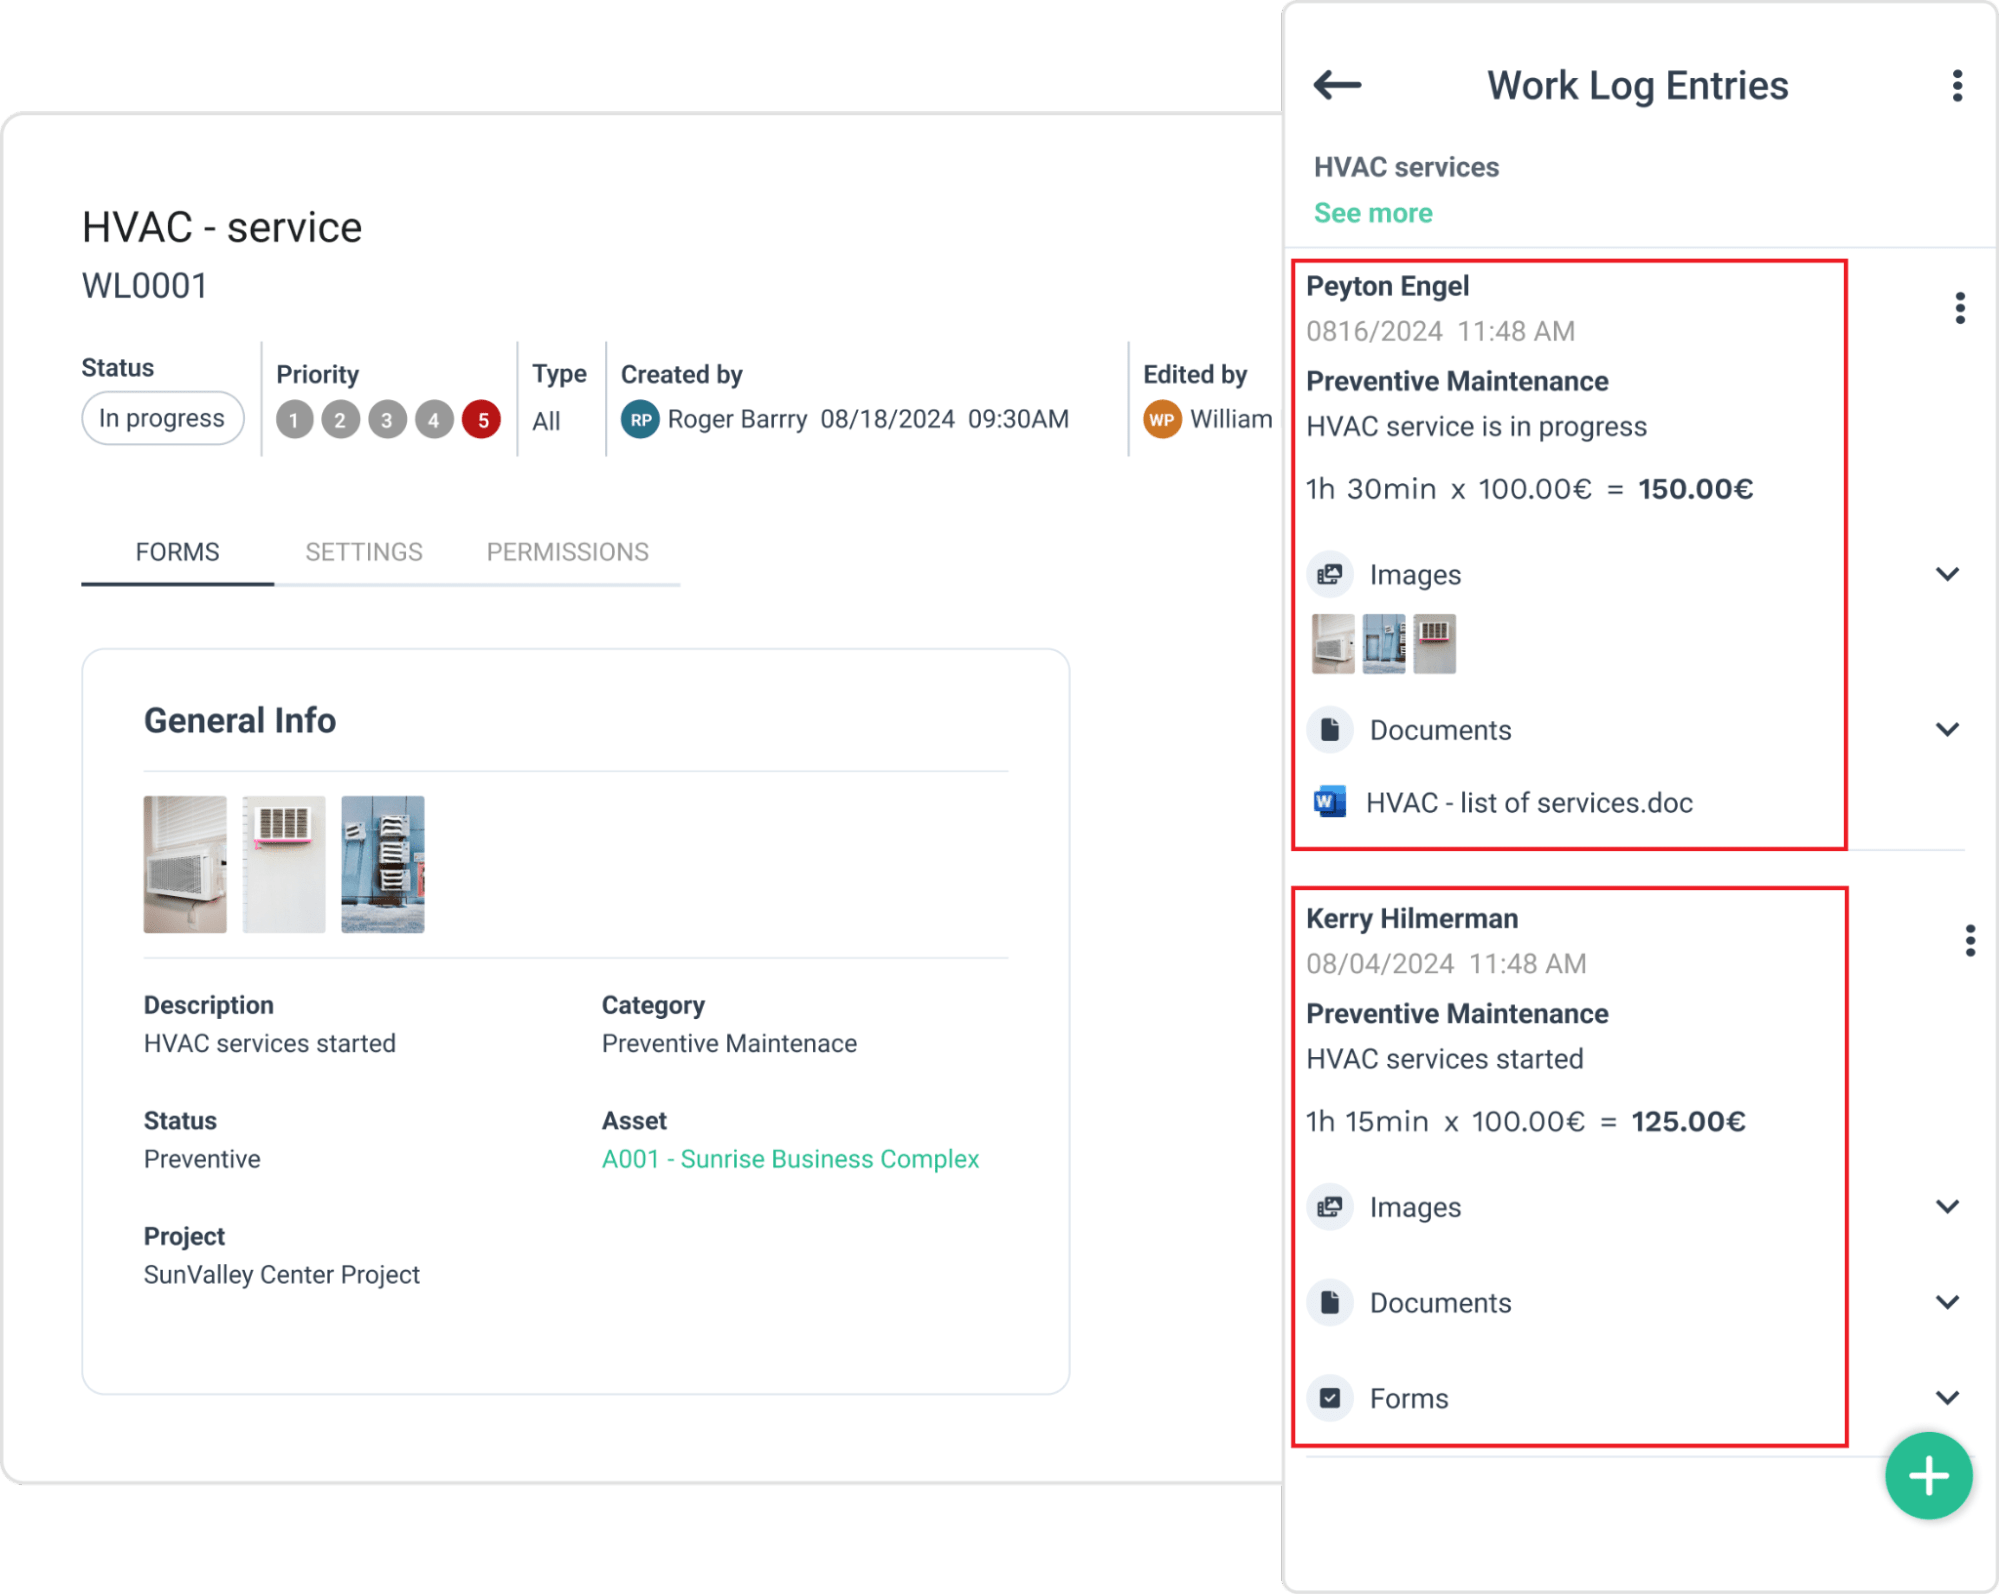Open the Permissions tab
The width and height of the screenshot is (1999, 1594).
click(x=567, y=551)
